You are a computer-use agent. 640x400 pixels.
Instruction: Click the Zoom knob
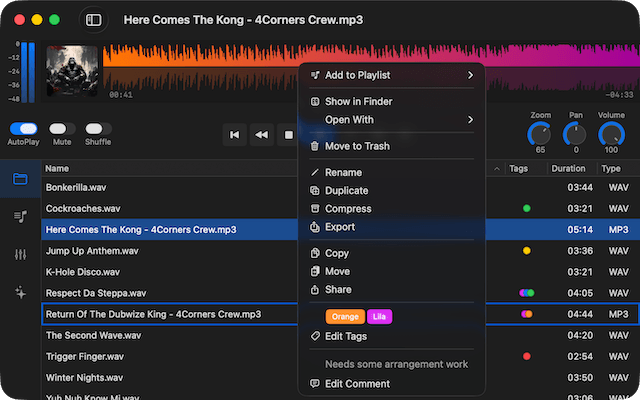540,134
